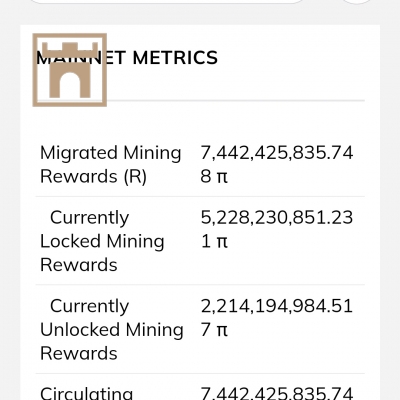This screenshot has height=400, width=400.
Task: Click the word Currently in the locked rewards row
Action: coord(89,218)
